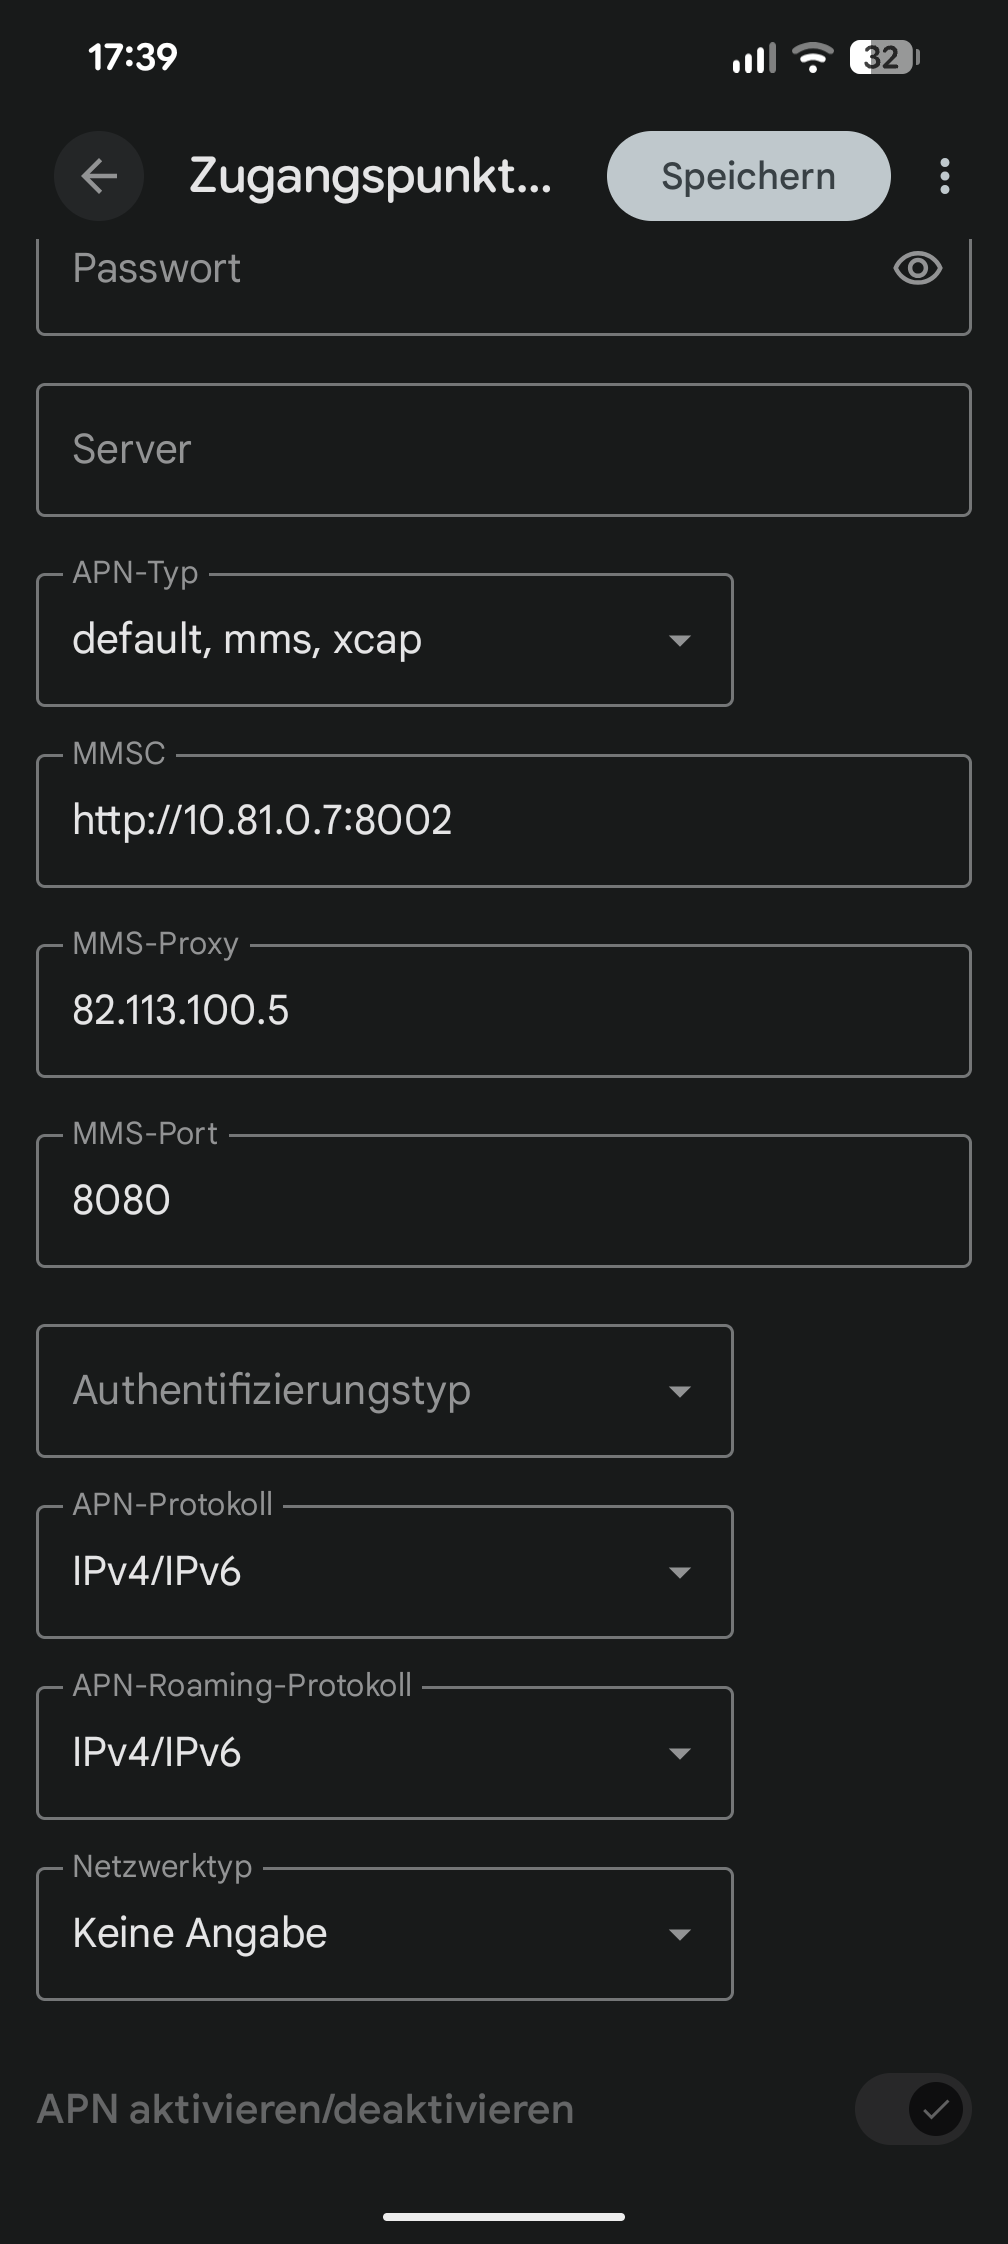Click into the Server text field

[503, 450]
